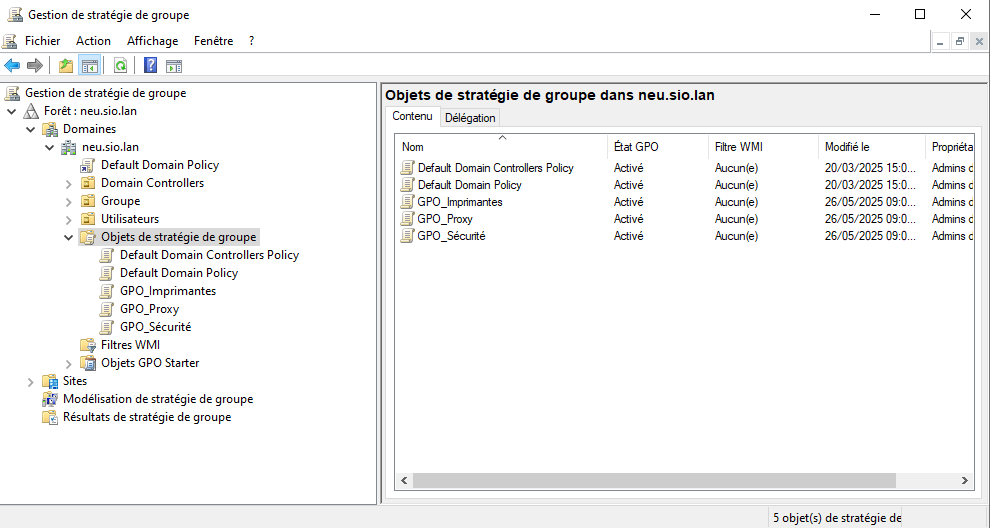Sort list by the État GPO column header
The width and height of the screenshot is (992, 528).
[636, 147]
